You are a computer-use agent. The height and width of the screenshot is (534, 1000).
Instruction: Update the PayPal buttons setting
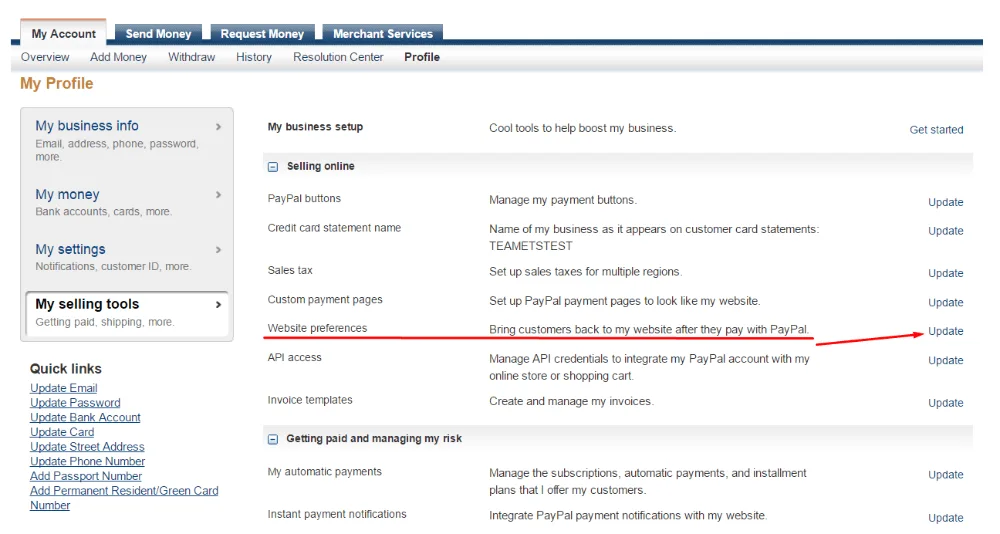tap(945, 202)
